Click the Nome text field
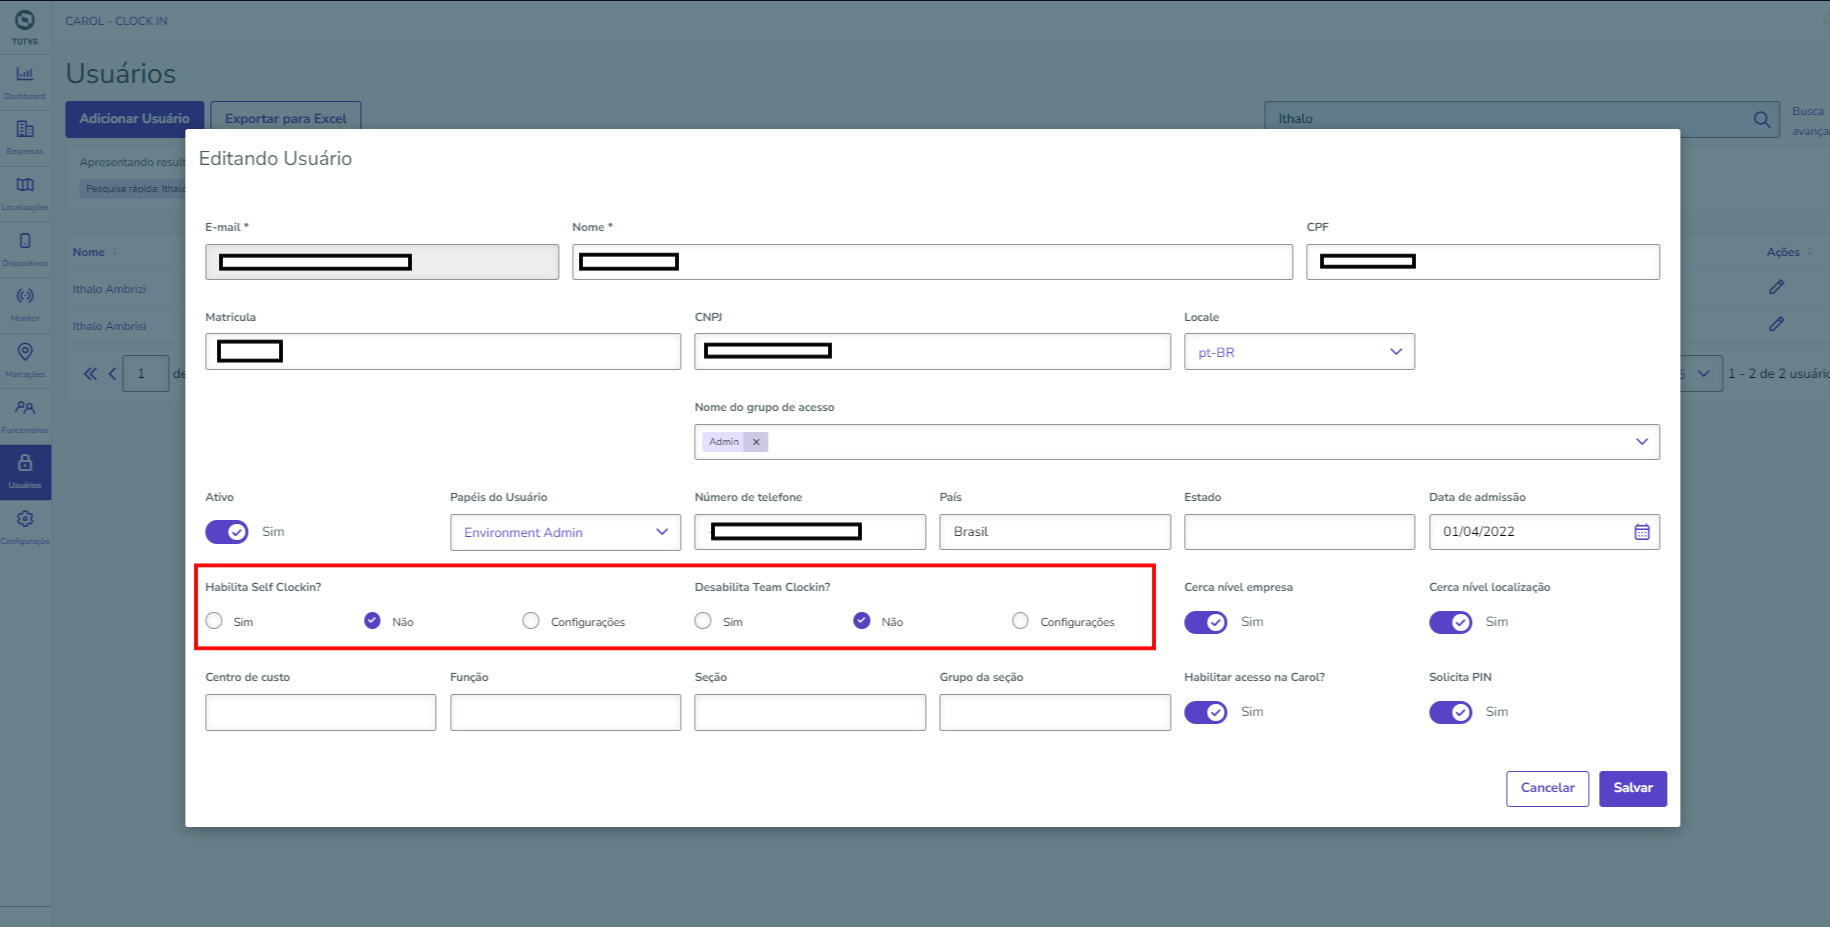The image size is (1830, 927). pos(932,262)
